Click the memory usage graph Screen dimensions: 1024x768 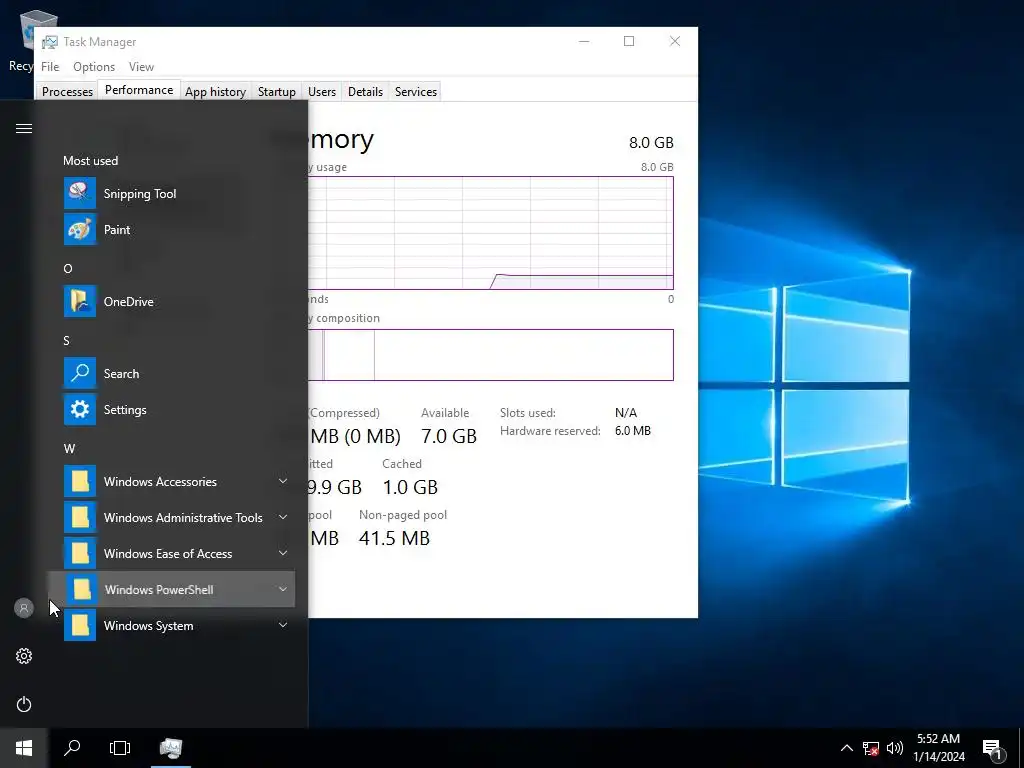[x=490, y=232]
